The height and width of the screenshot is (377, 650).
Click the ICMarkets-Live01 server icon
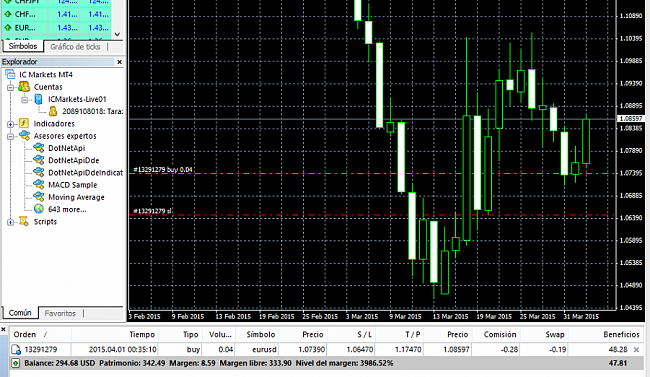pos(39,99)
